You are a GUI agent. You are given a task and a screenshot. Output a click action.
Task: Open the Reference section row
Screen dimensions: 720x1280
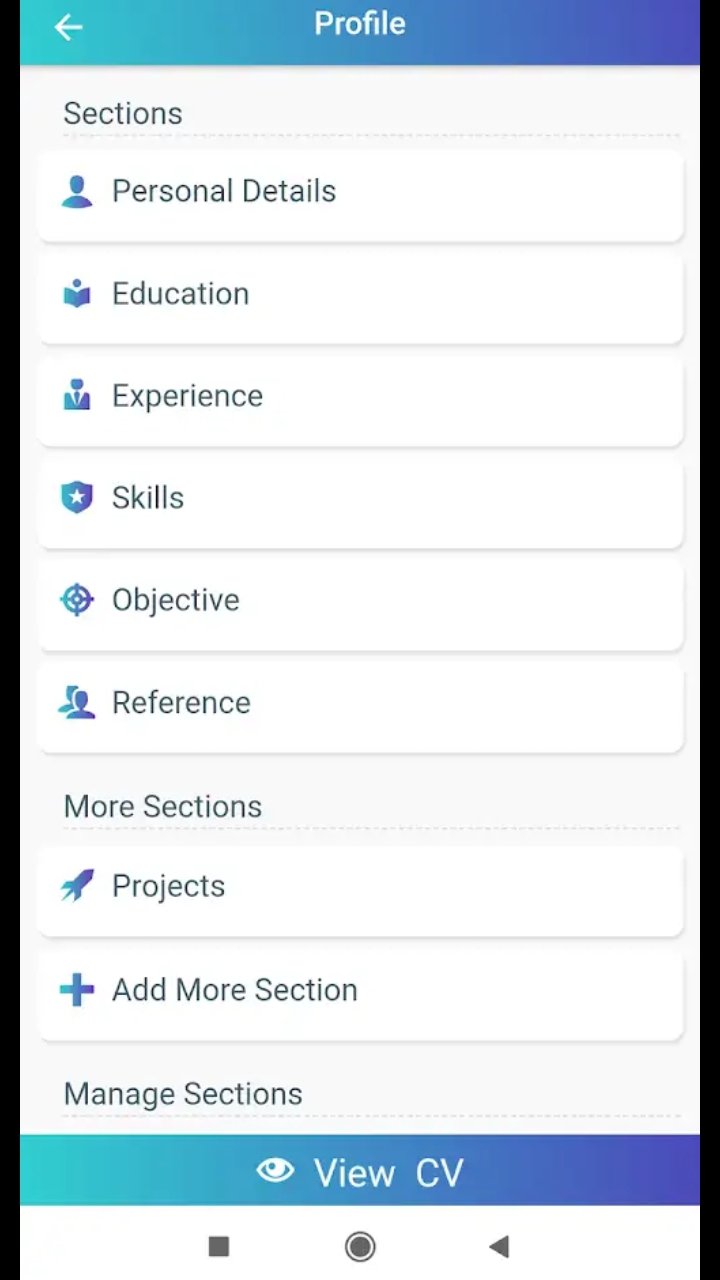coord(360,703)
